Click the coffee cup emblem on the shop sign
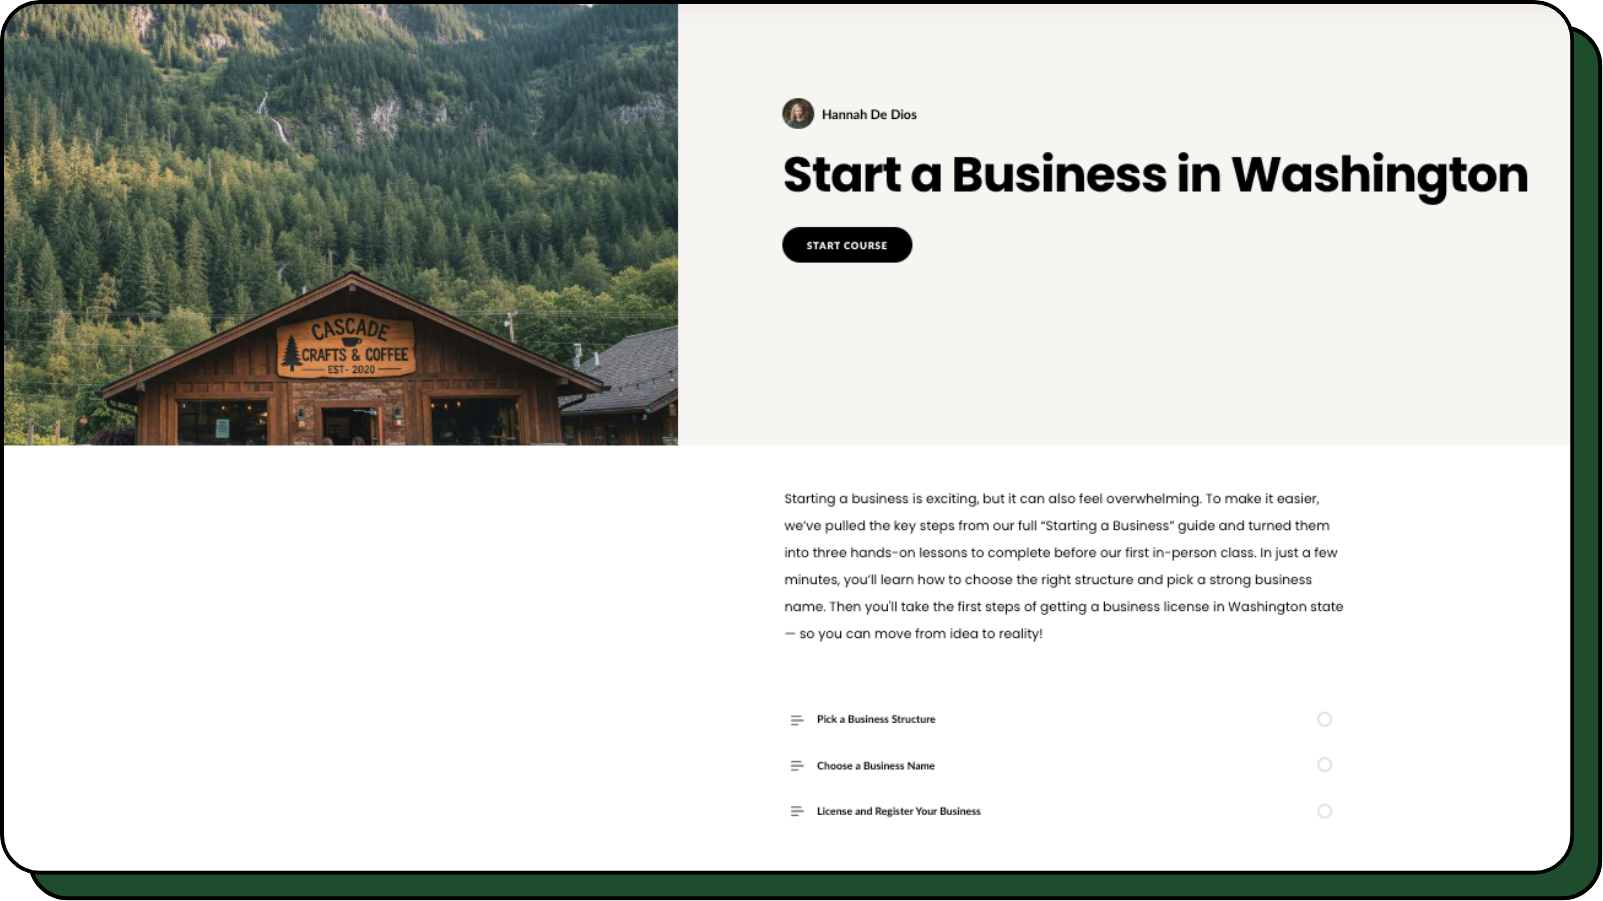The height and width of the screenshot is (901, 1603). (351, 341)
